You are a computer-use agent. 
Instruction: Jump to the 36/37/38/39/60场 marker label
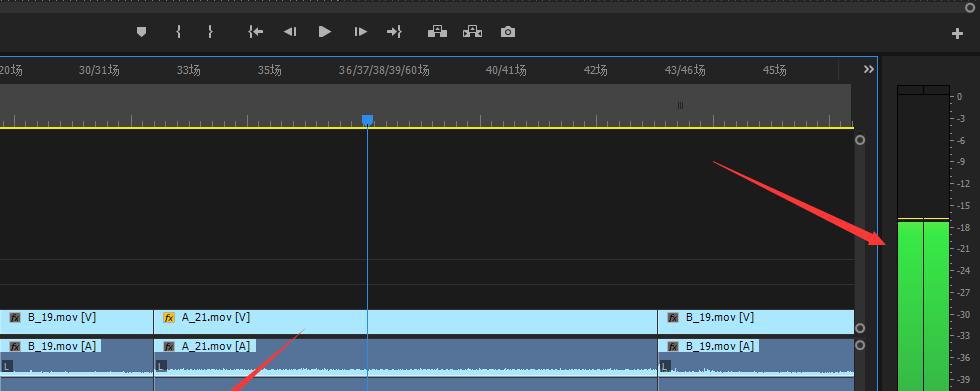tap(384, 71)
